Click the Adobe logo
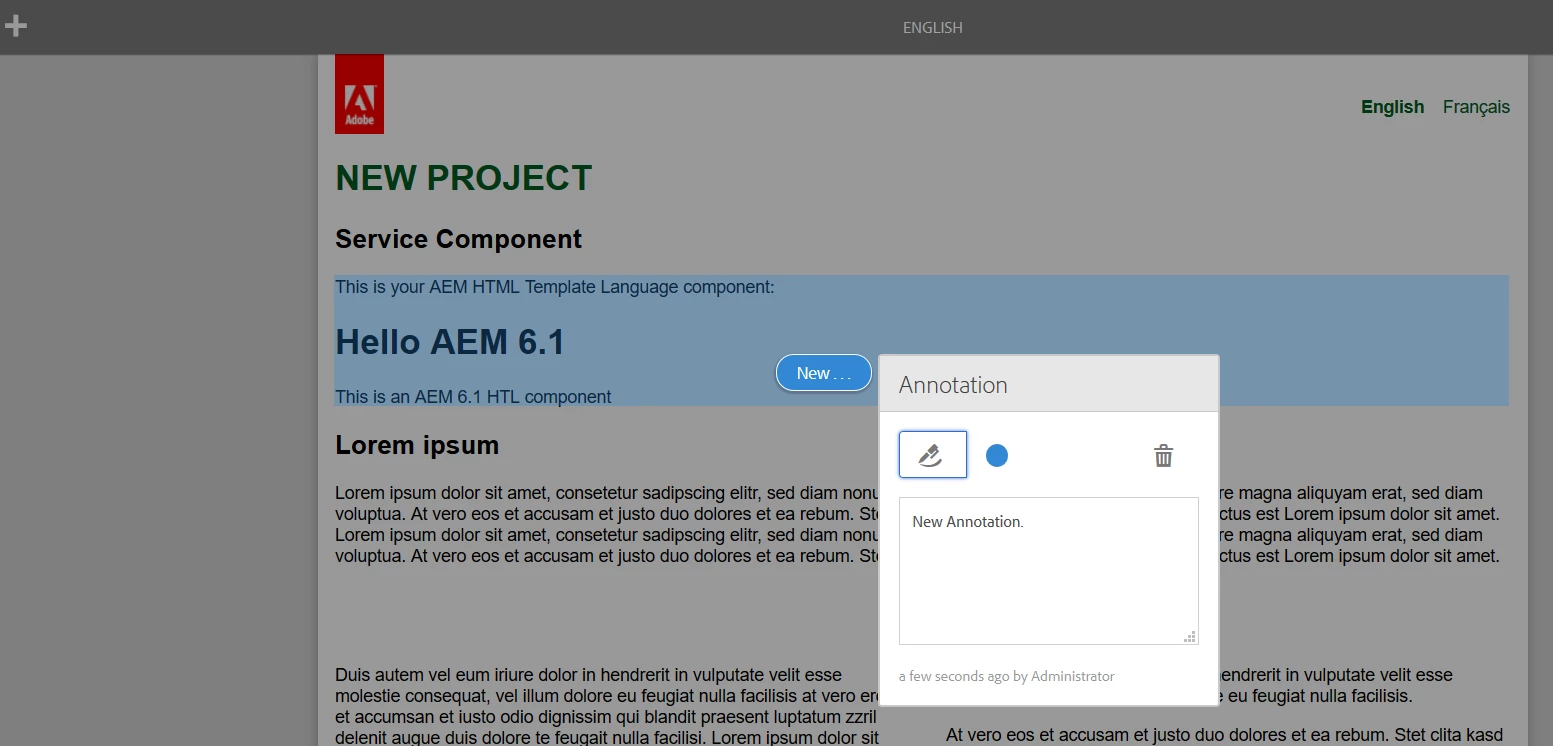Viewport: 1553px width, 746px height. 359,94
